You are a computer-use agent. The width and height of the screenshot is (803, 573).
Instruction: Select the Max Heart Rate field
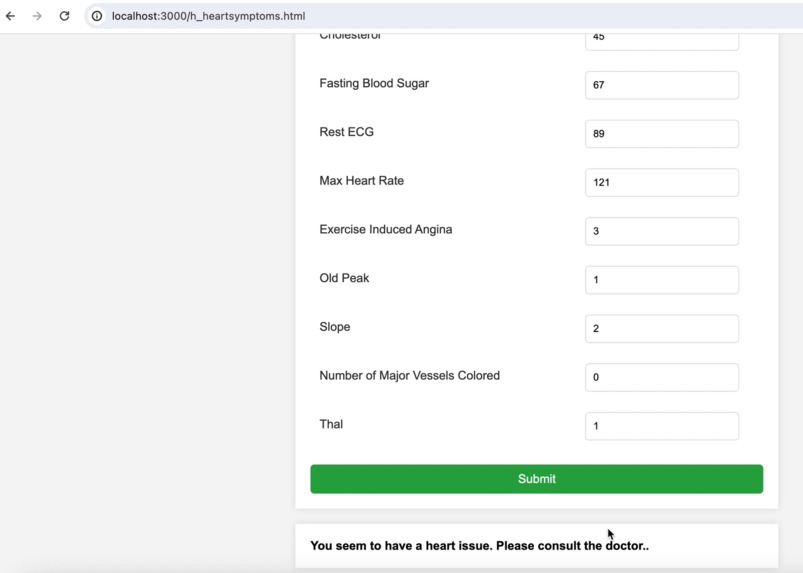coord(662,182)
